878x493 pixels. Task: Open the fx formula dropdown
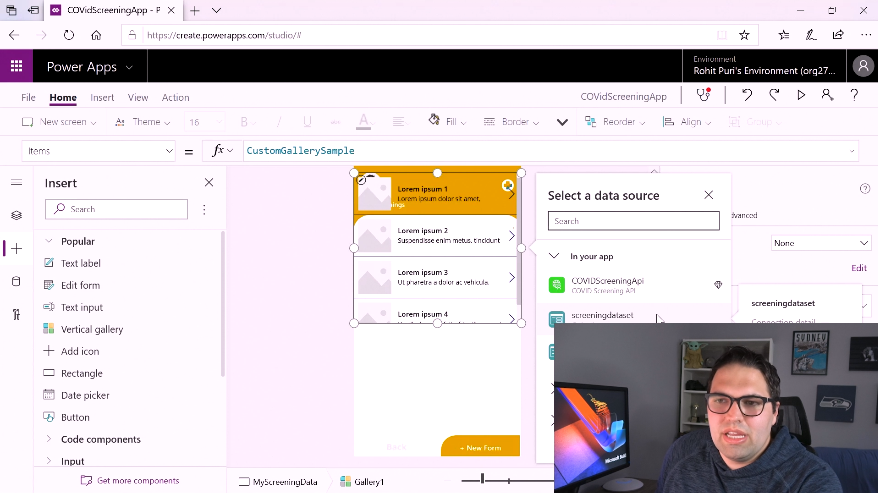pyautogui.click(x=222, y=151)
